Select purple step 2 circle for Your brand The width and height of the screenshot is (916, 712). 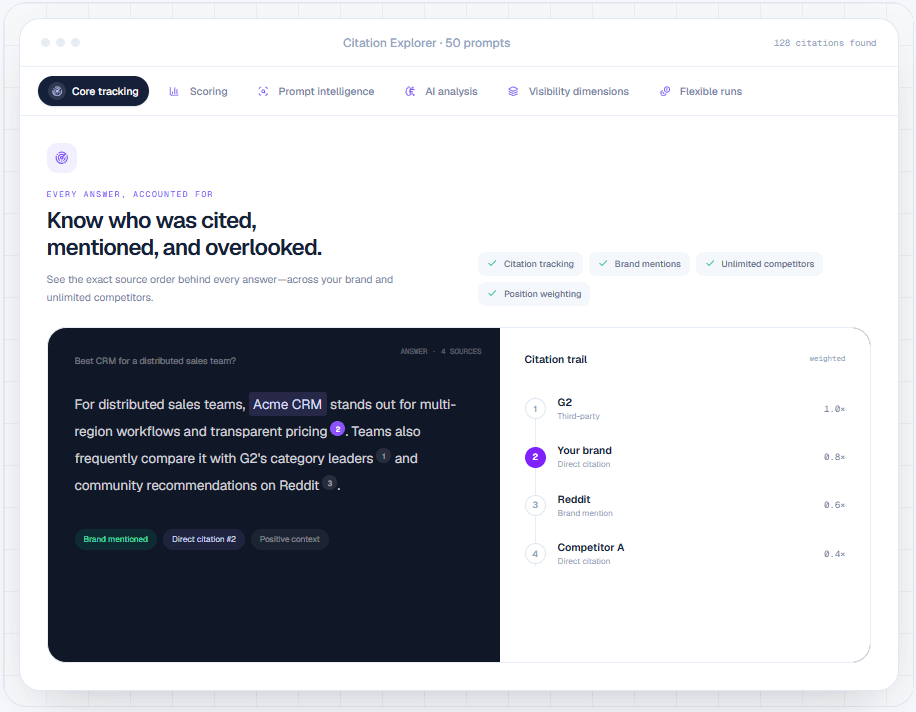point(535,457)
